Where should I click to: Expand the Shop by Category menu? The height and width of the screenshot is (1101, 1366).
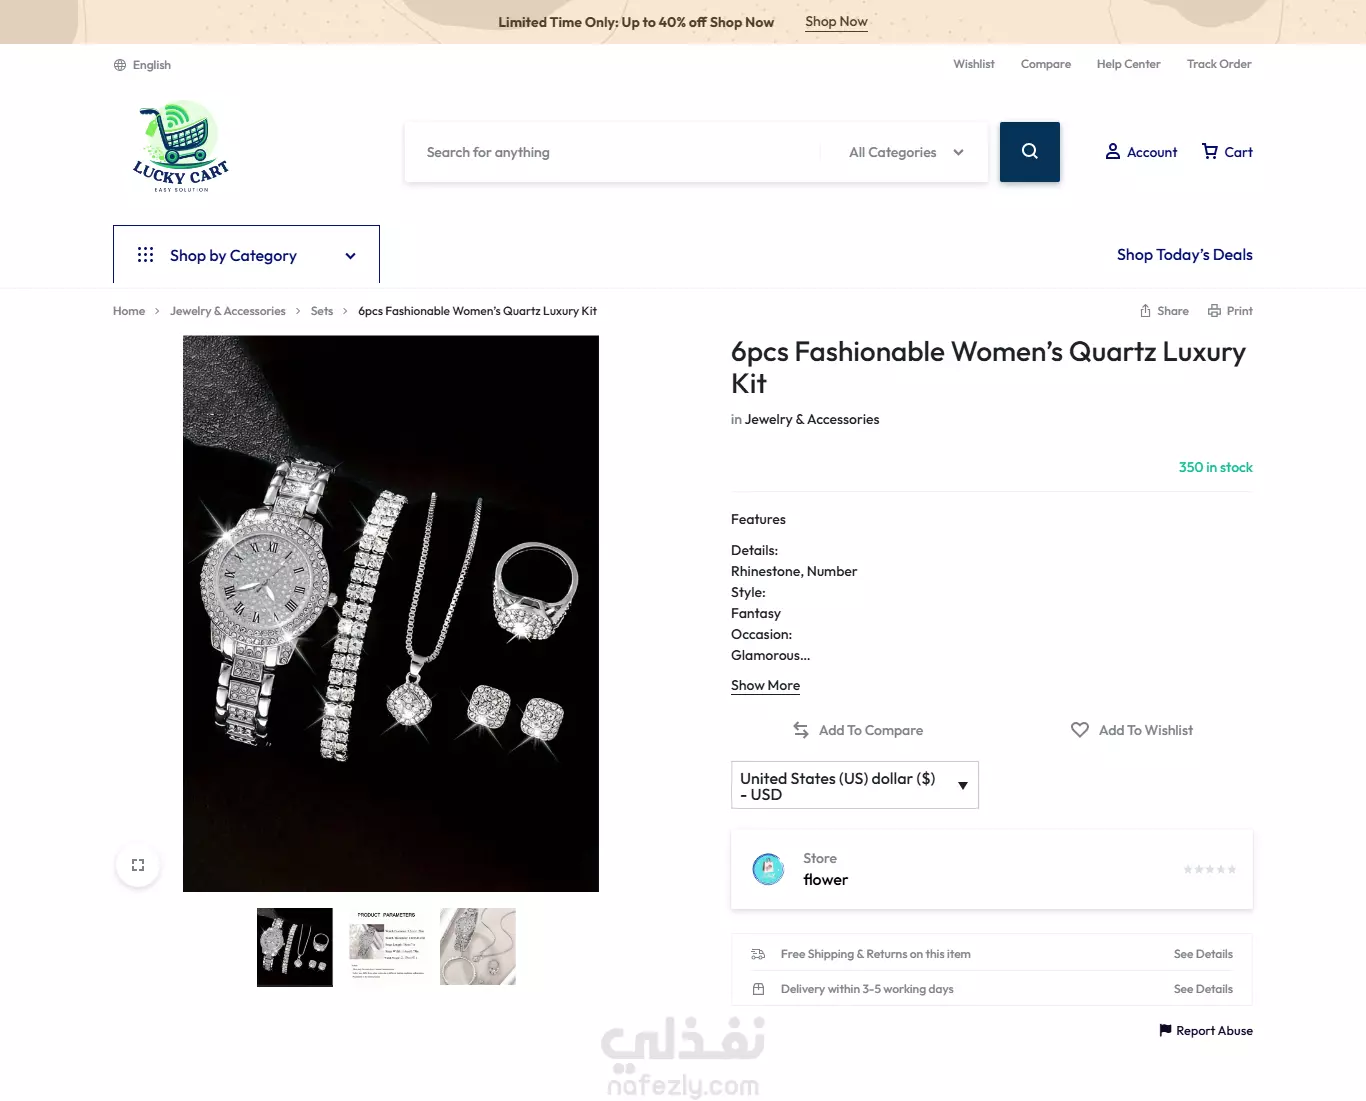tap(246, 255)
